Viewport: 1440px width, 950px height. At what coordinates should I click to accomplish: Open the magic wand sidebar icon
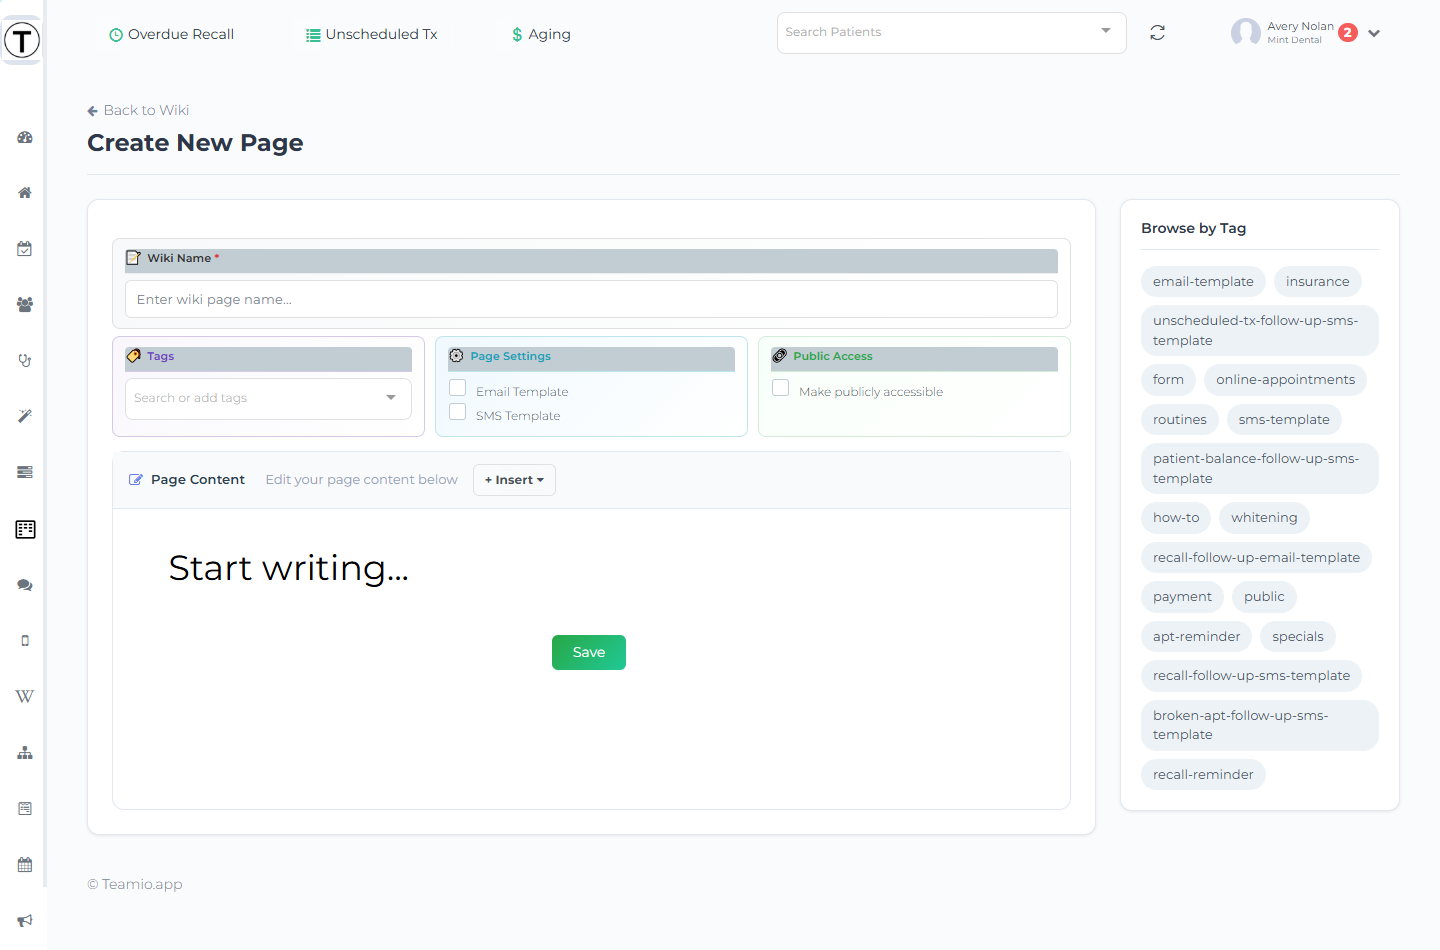[x=25, y=417]
